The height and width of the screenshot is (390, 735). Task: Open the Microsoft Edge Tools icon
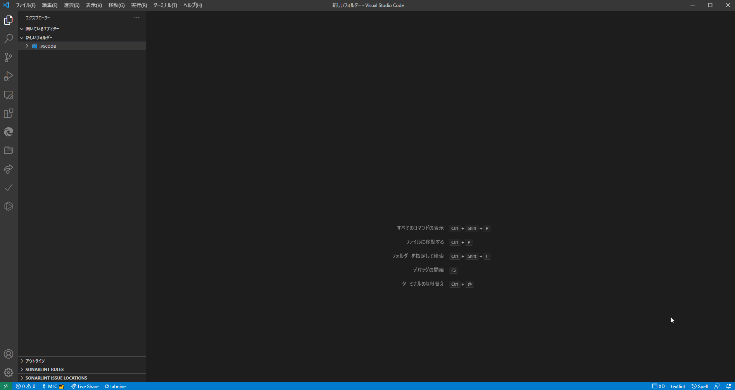(8, 132)
